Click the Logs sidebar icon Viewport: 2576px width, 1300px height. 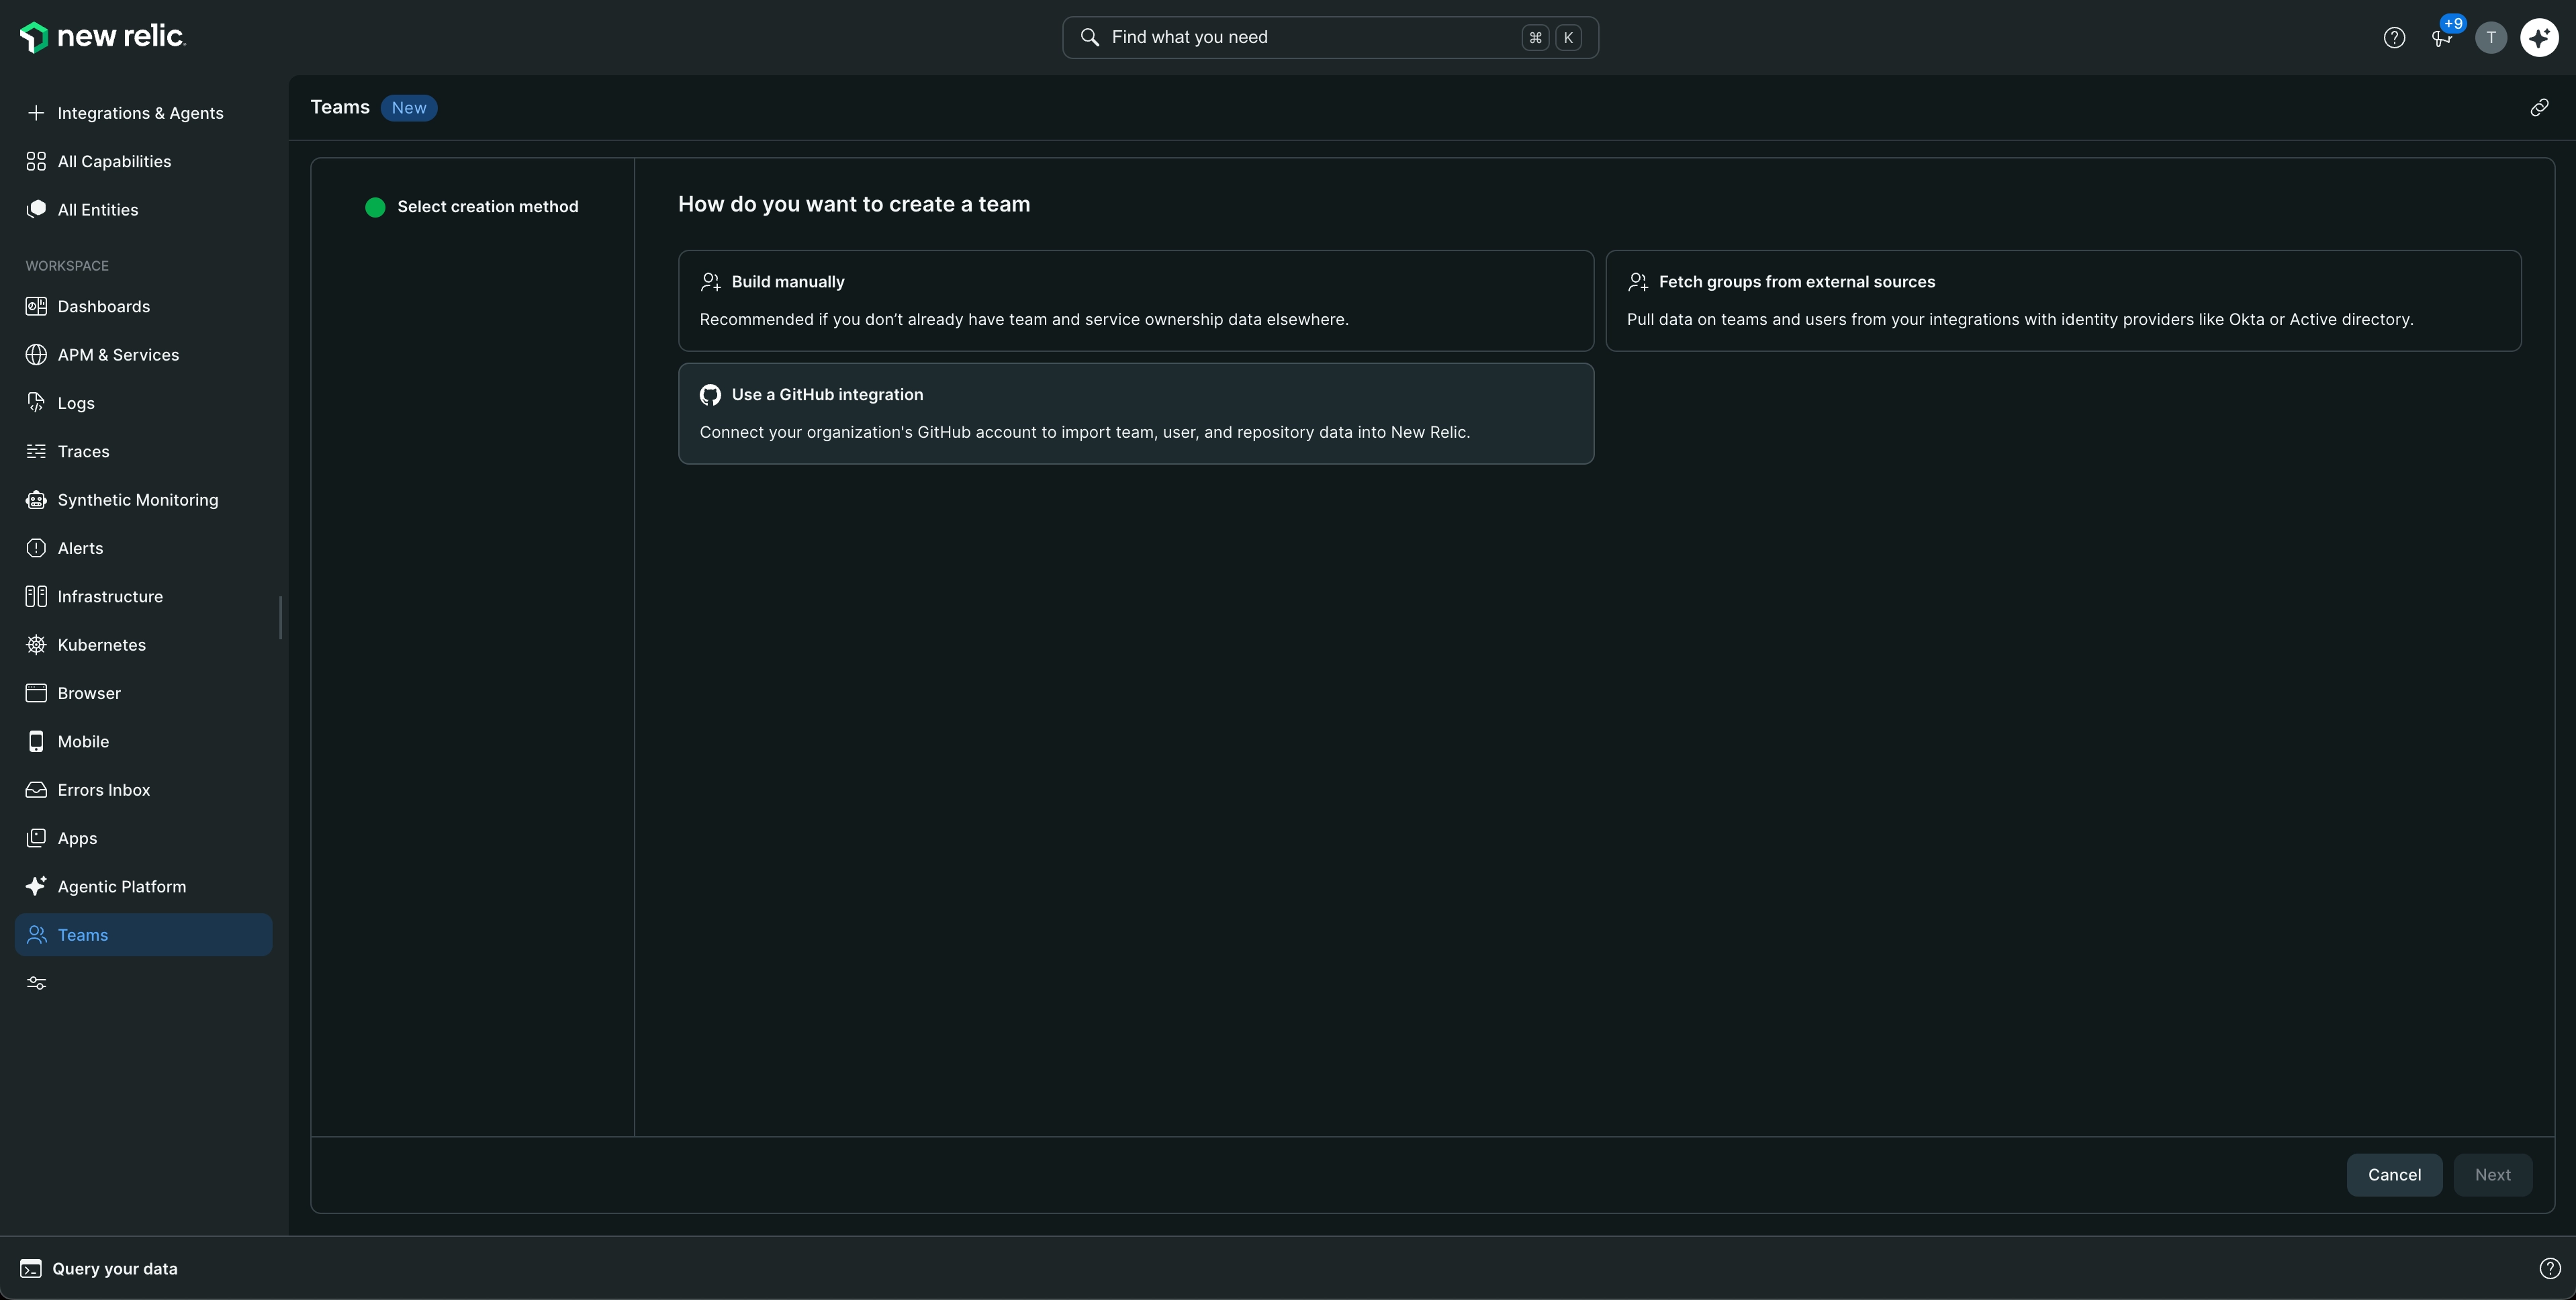point(36,403)
